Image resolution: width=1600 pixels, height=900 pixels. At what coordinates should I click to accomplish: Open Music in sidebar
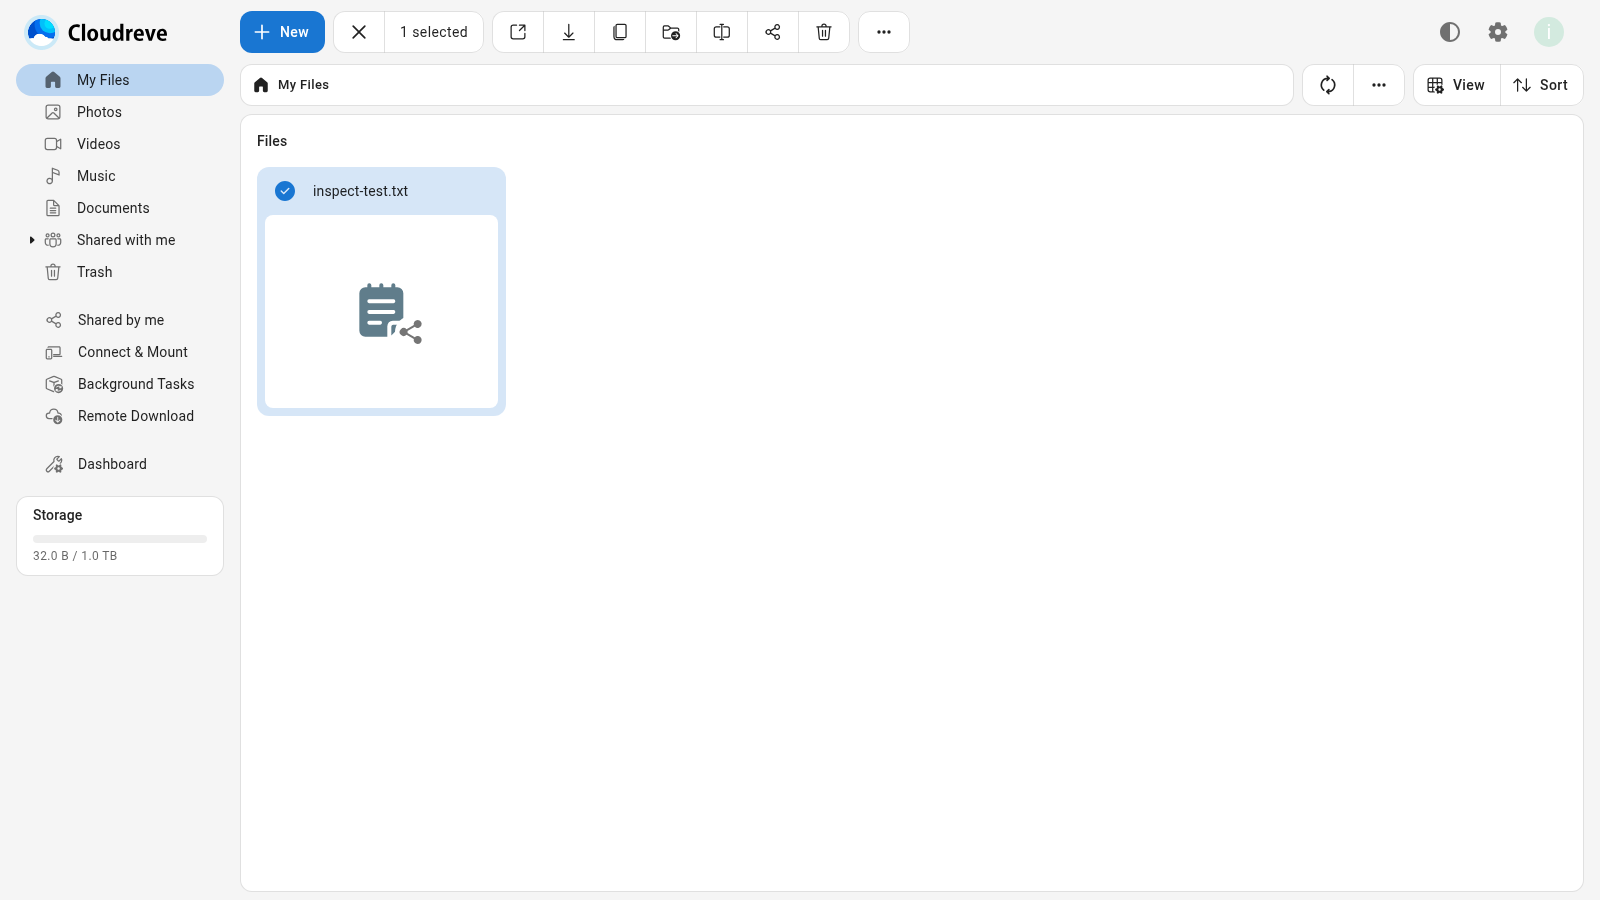coord(120,176)
